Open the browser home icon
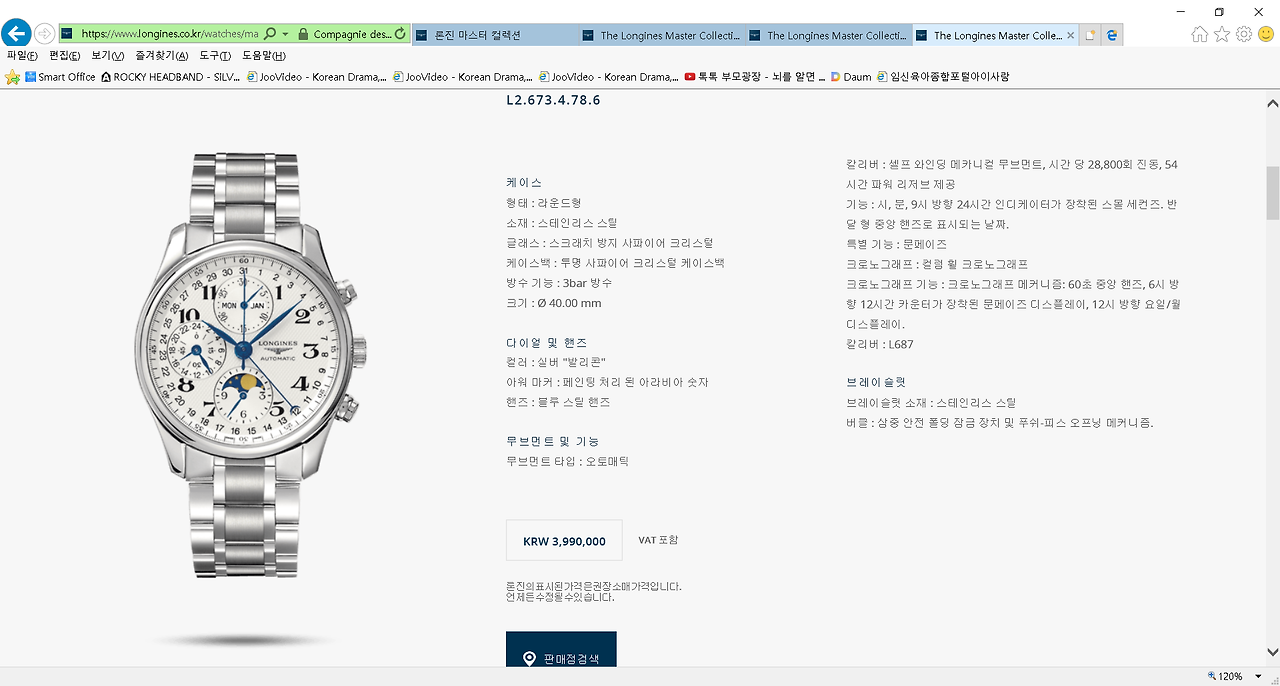 pos(1200,34)
